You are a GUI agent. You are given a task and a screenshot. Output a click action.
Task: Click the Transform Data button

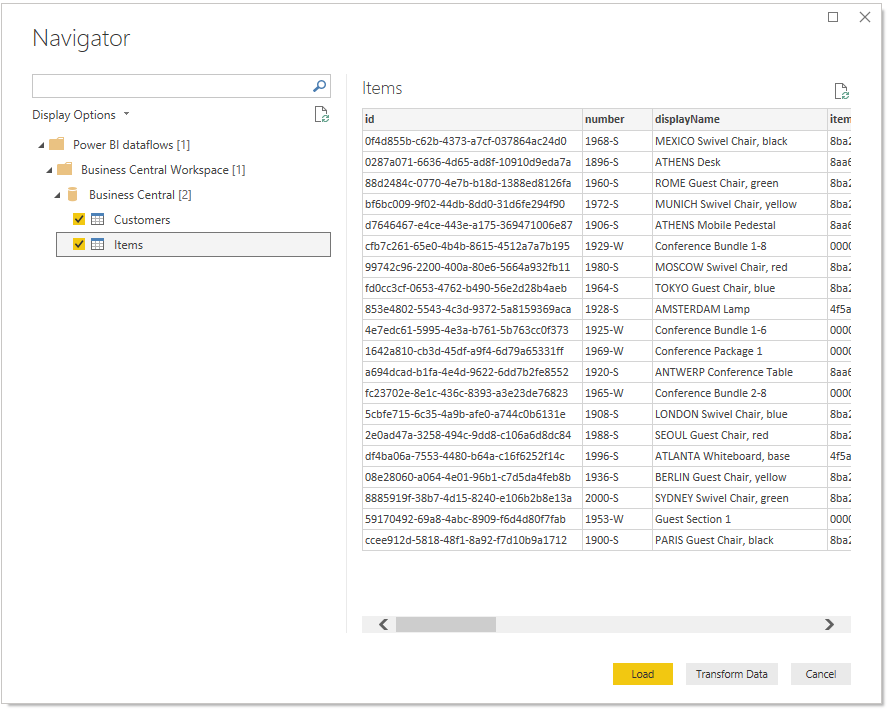click(731, 674)
